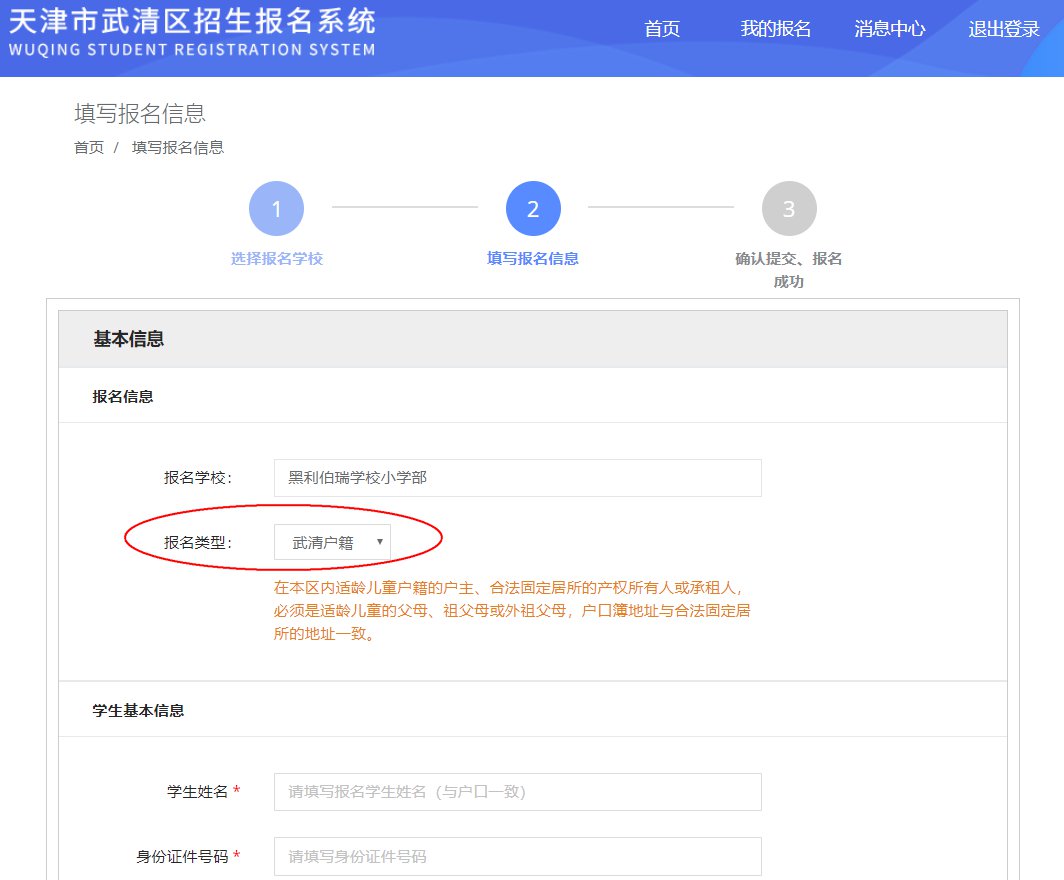Click the 基本信息 panel header
The height and width of the screenshot is (880, 1064).
pyautogui.click(x=129, y=339)
